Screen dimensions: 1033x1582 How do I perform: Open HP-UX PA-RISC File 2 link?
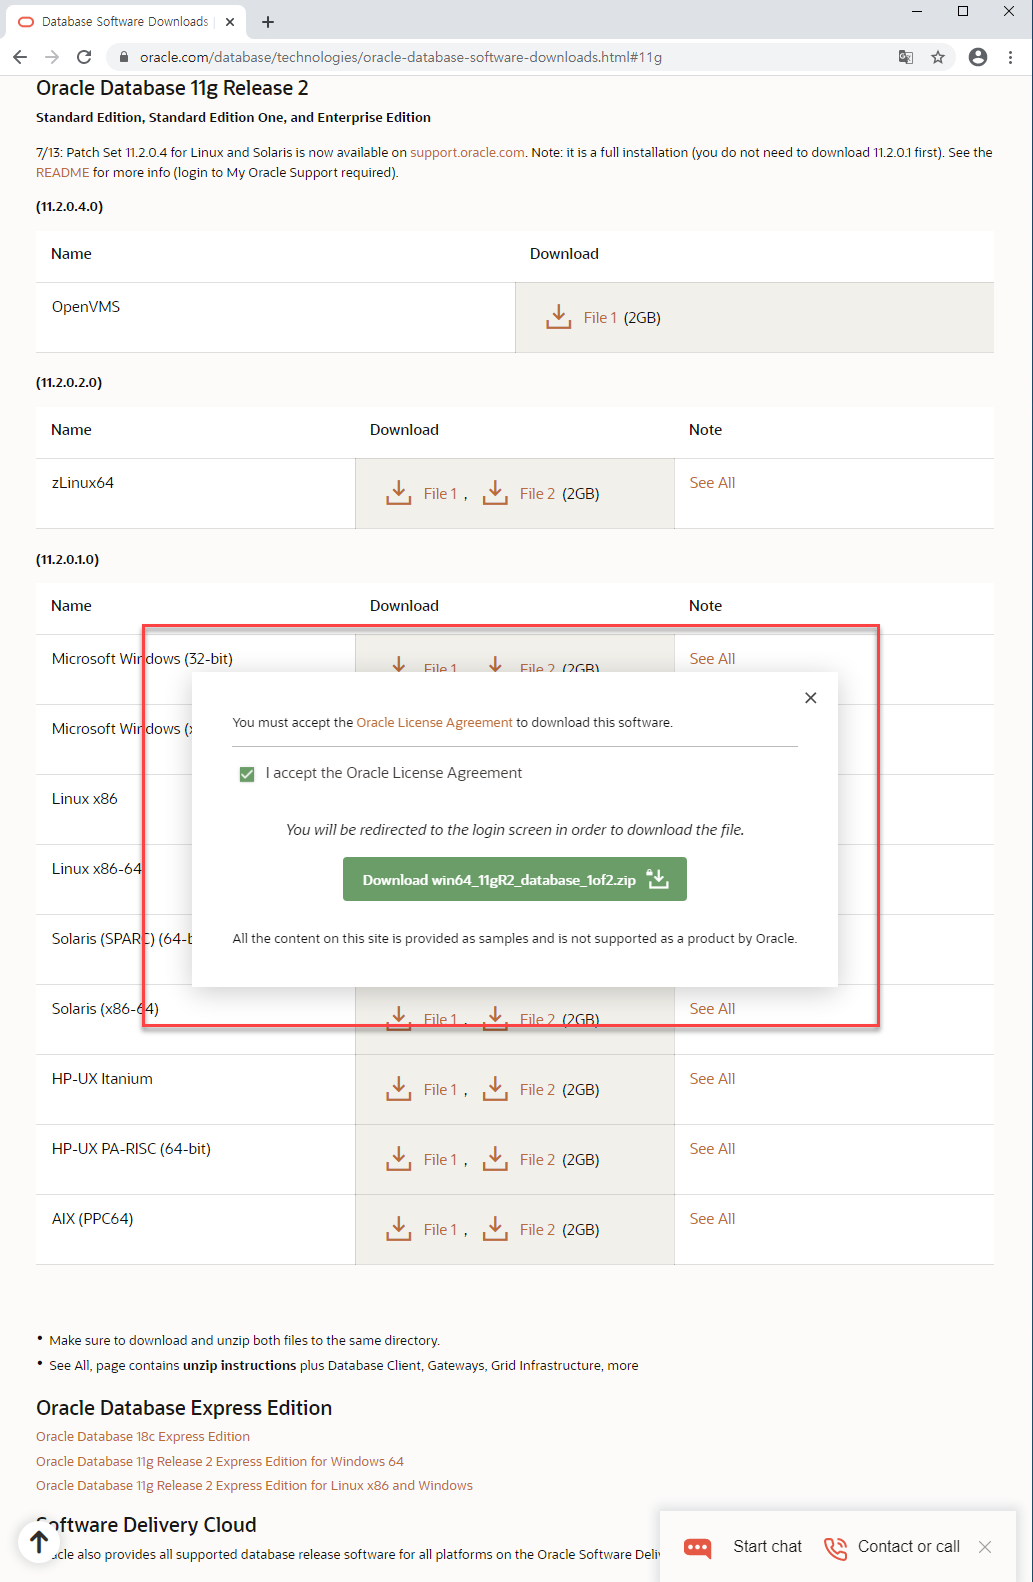537,1160
